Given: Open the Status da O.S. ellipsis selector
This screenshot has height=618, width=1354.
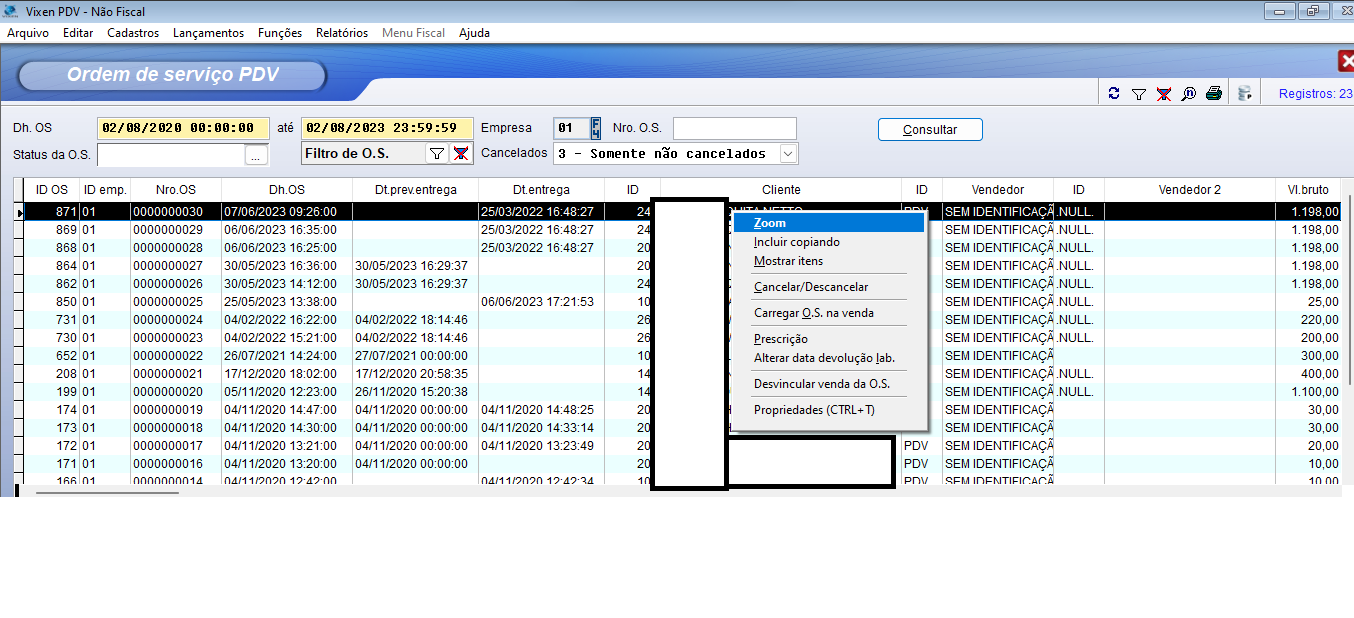Looking at the screenshot, I should pyautogui.click(x=257, y=156).
